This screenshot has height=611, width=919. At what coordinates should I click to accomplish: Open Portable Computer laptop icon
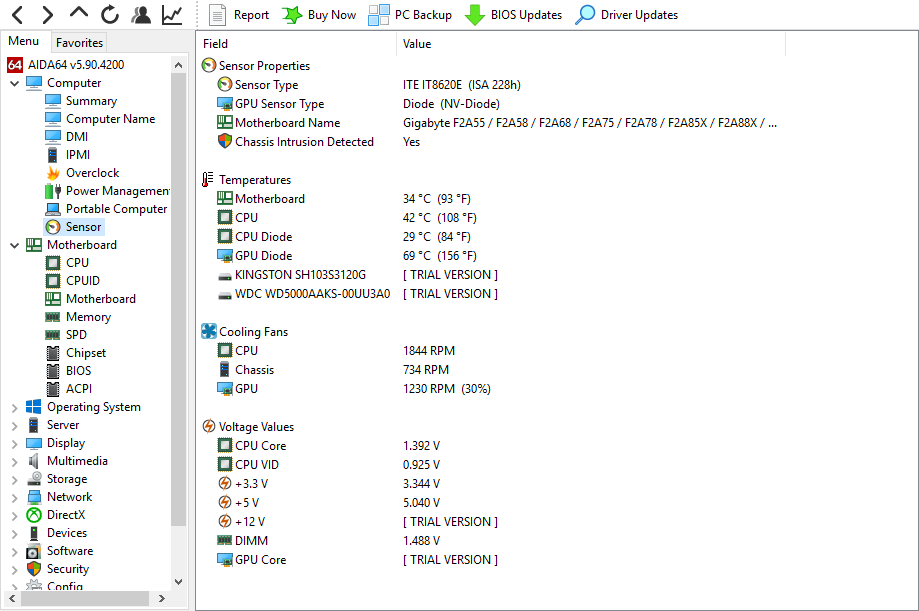coord(53,209)
